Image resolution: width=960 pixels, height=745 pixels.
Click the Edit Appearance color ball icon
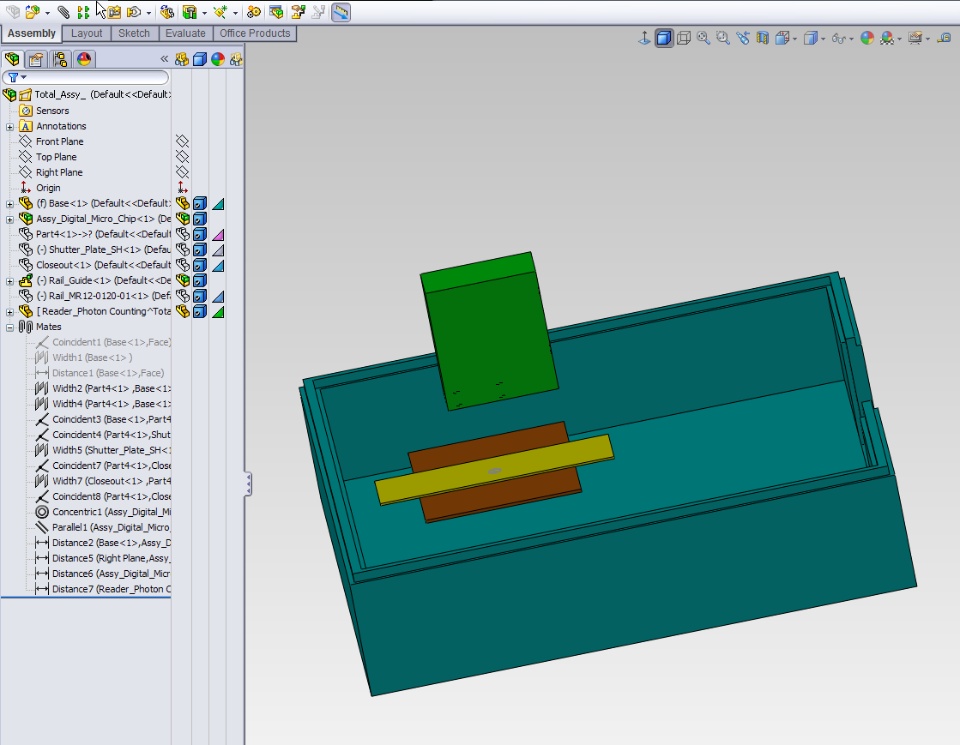point(867,38)
